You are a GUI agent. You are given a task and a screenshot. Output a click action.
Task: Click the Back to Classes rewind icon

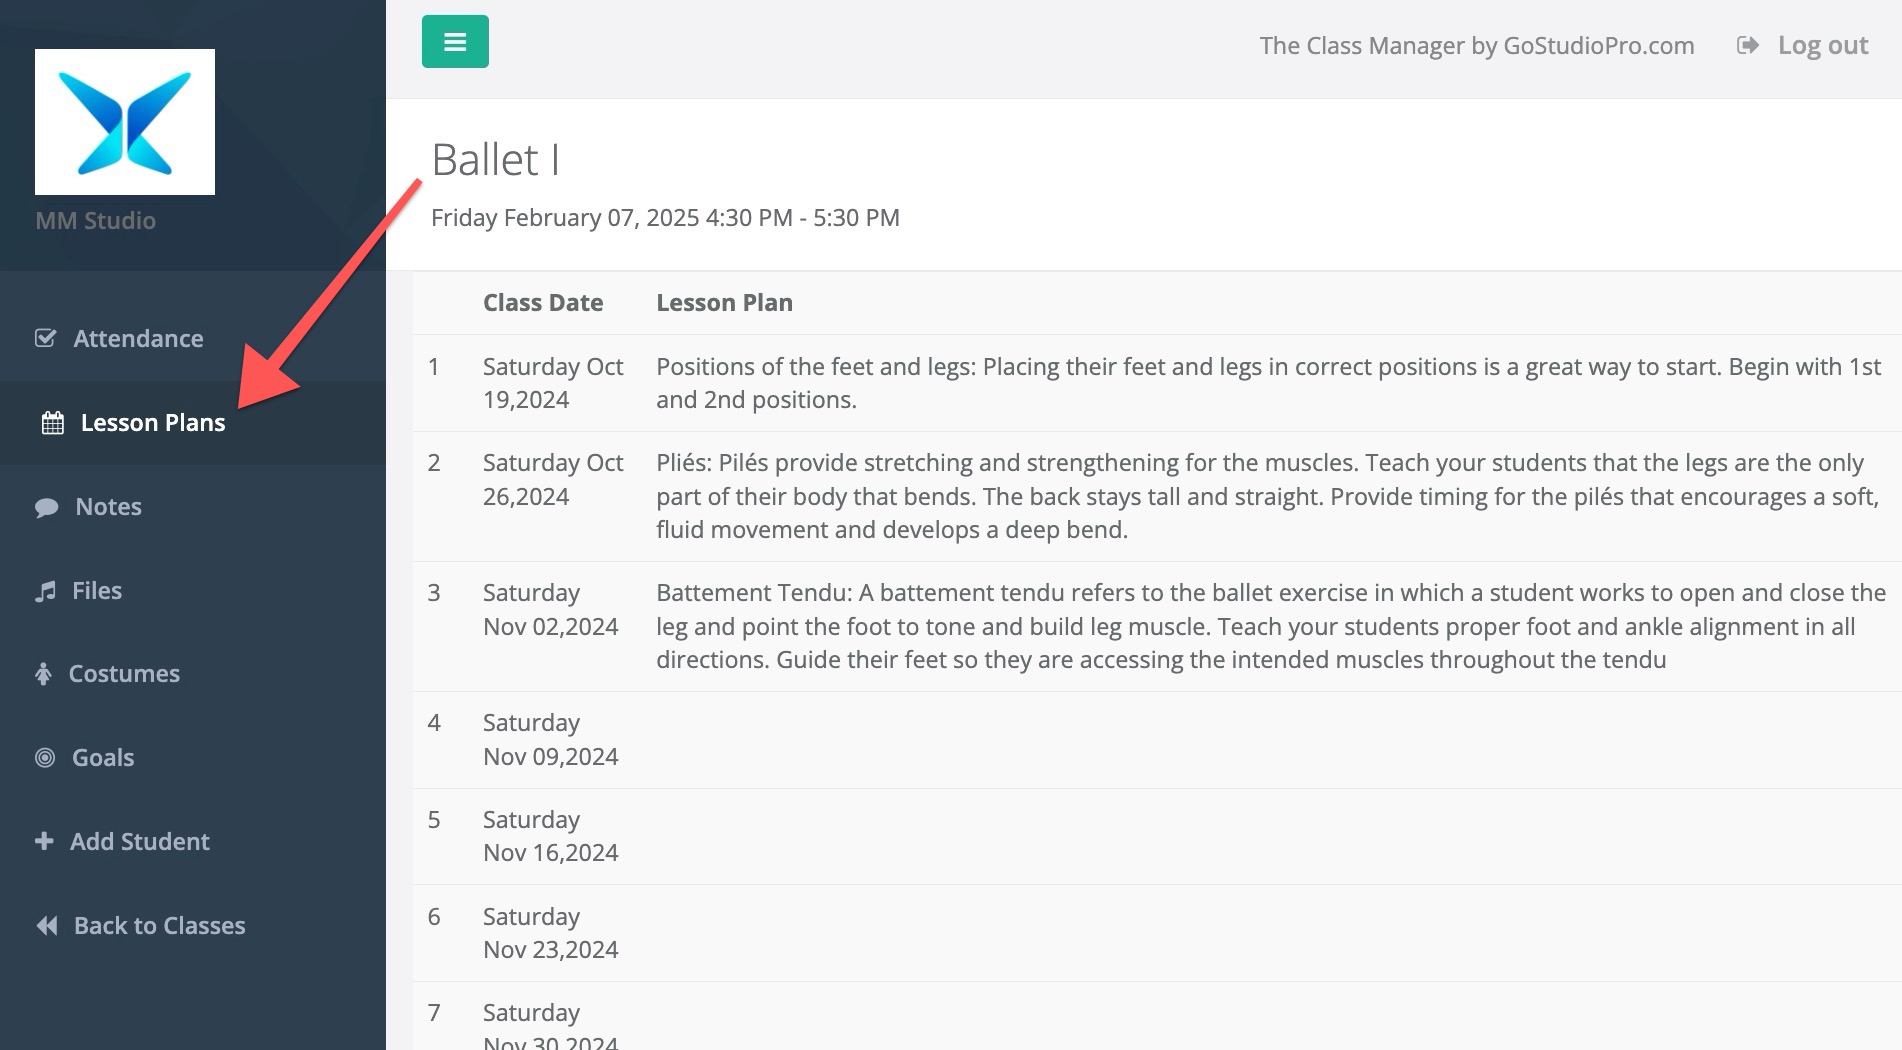pos(46,926)
